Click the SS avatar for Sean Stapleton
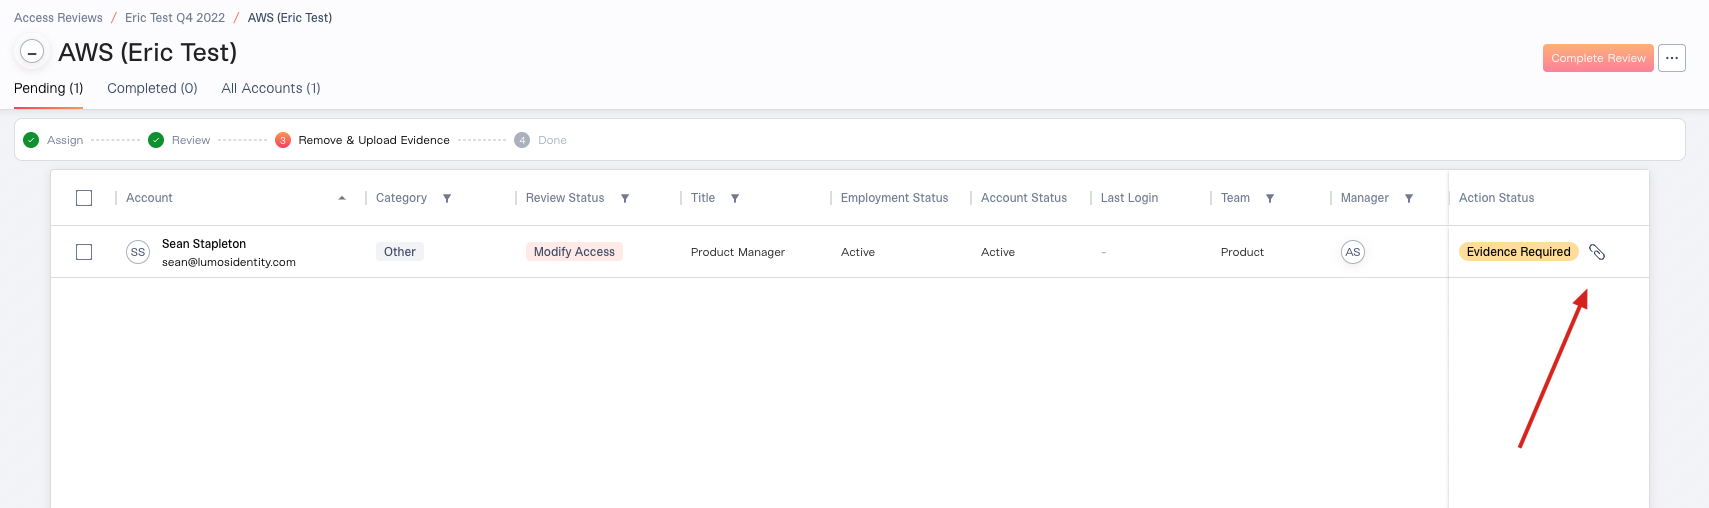Viewport: 1709px width, 508px height. pos(138,252)
